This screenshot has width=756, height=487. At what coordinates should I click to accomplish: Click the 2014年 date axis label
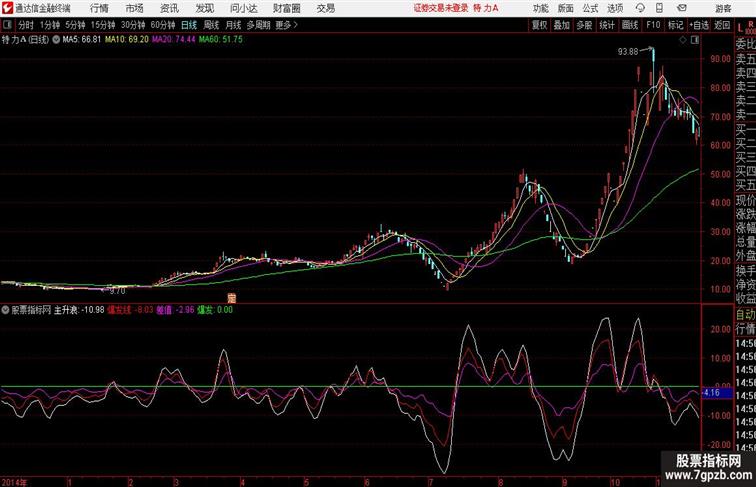pyautogui.click(x=14, y=482)
